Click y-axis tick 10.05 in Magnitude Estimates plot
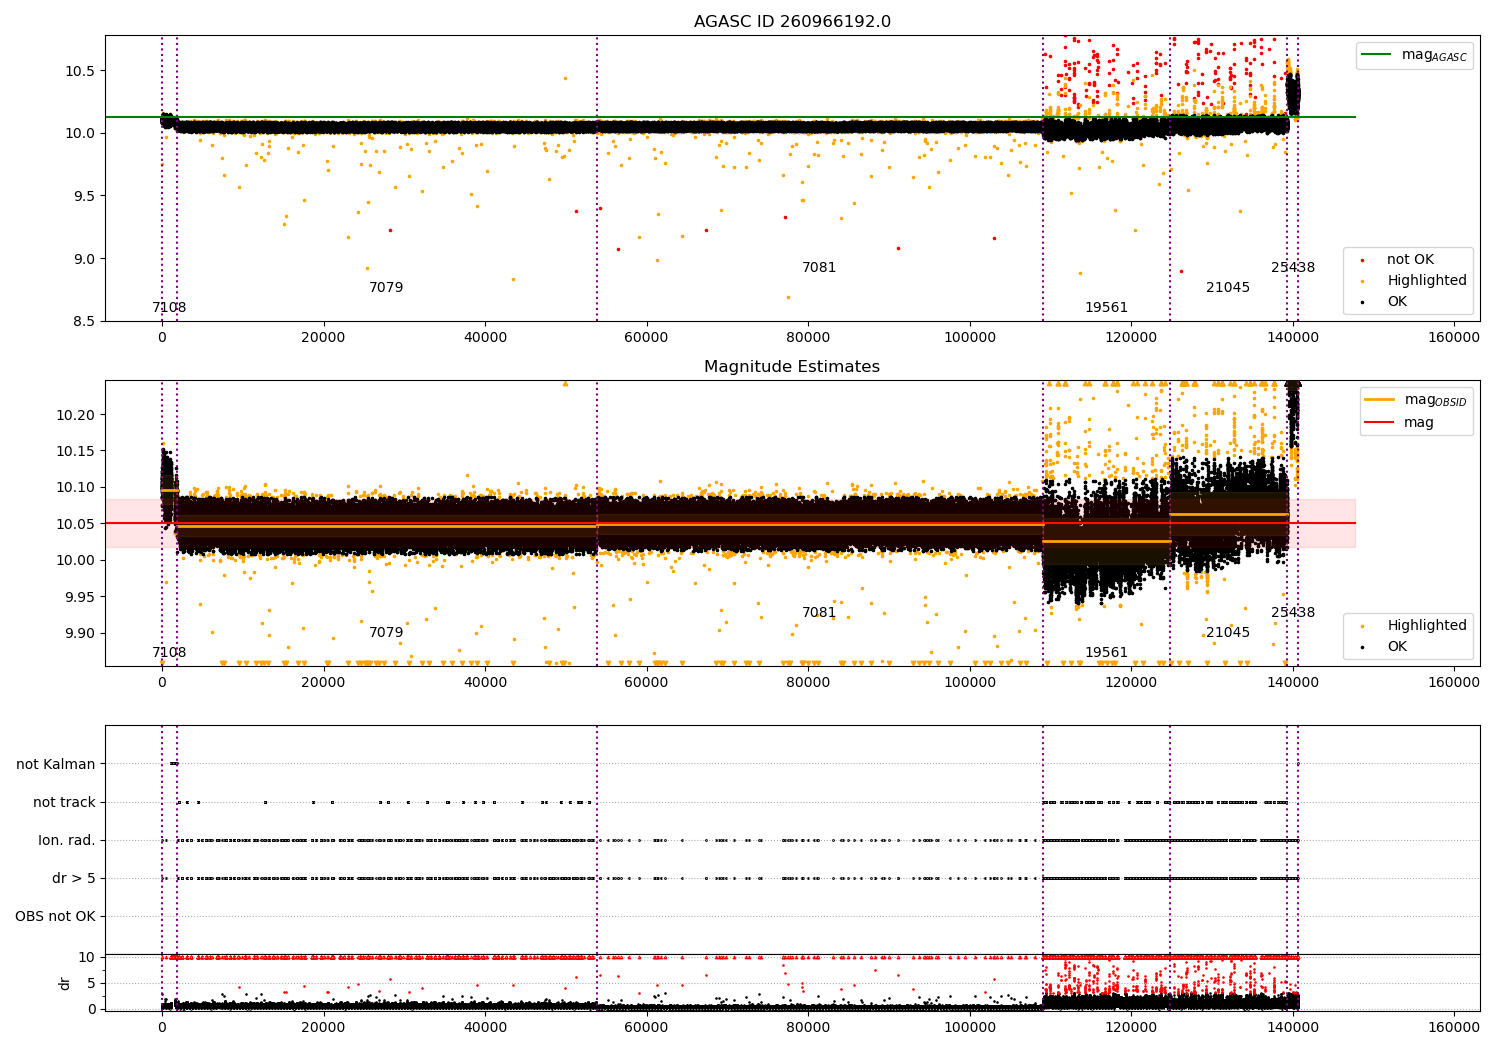1500x1050 pixels. point(77,524)
